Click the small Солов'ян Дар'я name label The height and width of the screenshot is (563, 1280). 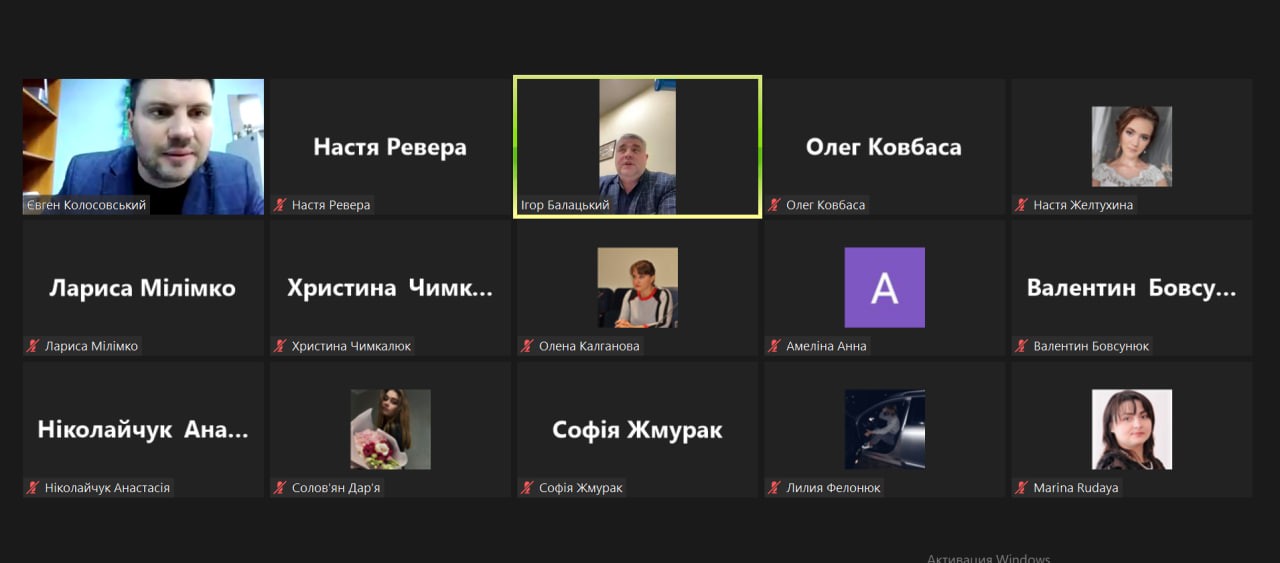click(x=336, y=488)
